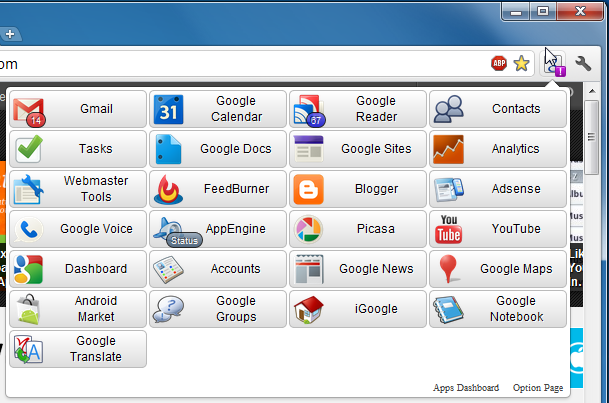The height and width of the screenshot is (403, 609).
Task: Open iGoogle shortcut
Action: pyautogui.click(x=358, y=309)
